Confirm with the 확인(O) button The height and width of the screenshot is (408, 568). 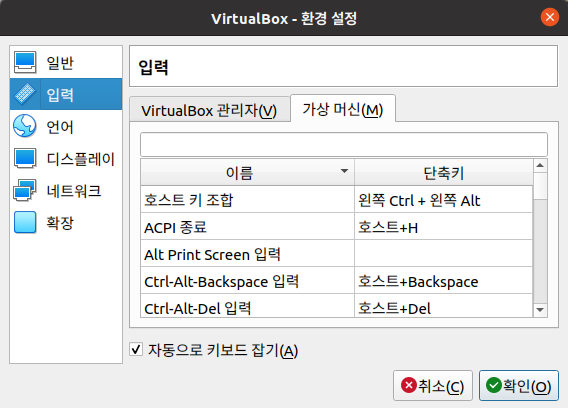click(x=519, y=386)
